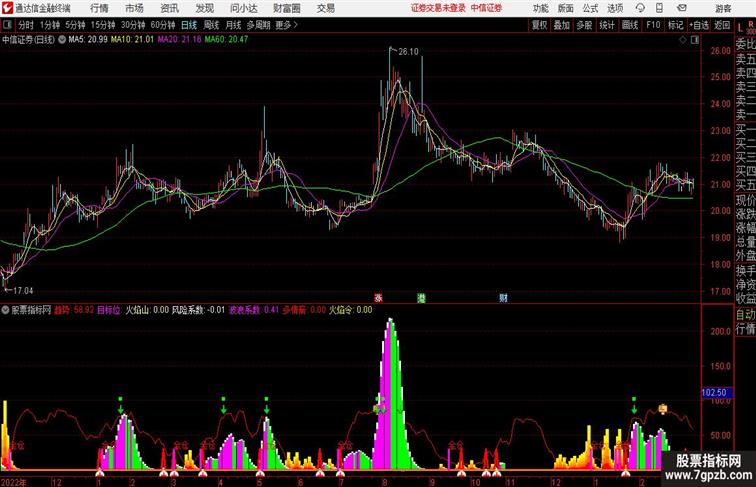
Task: Click the 统计 statistics toolbar button
Action: click(x=607, y=25)
